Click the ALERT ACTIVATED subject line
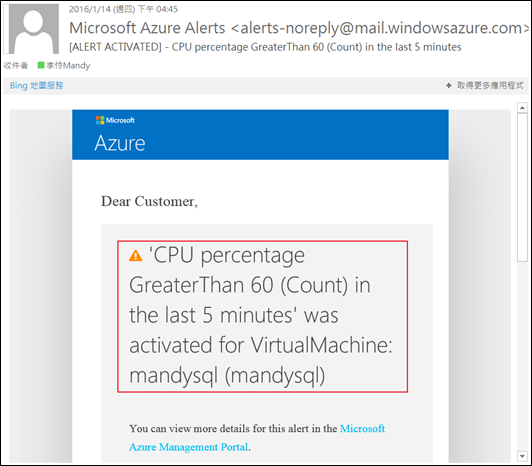532x466 pixels. click(x=265, y=47)
